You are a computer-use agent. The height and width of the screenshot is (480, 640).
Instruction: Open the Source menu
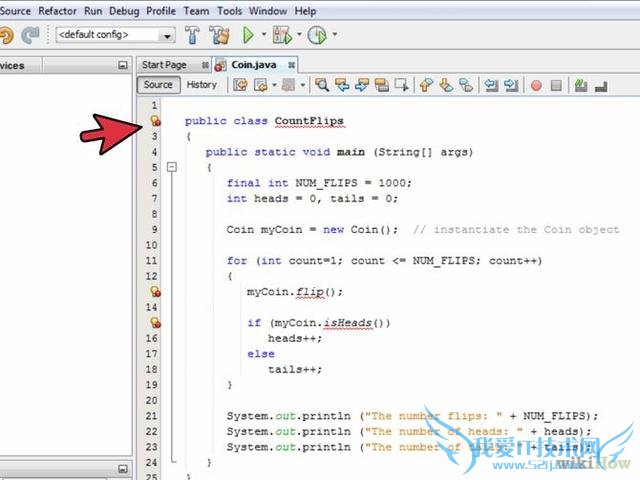pos(15,11)
